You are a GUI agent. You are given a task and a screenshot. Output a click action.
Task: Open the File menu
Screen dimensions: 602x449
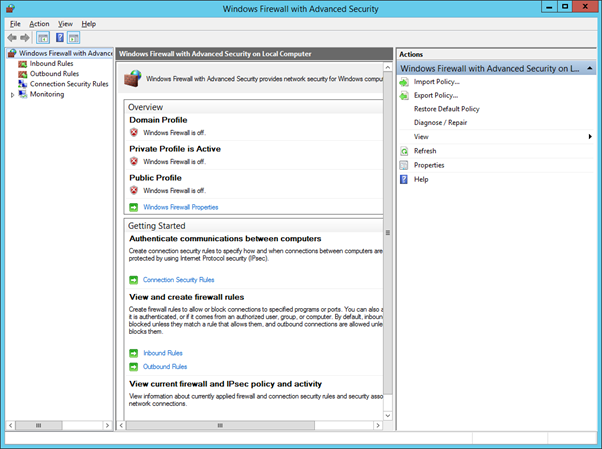(14, 23)
